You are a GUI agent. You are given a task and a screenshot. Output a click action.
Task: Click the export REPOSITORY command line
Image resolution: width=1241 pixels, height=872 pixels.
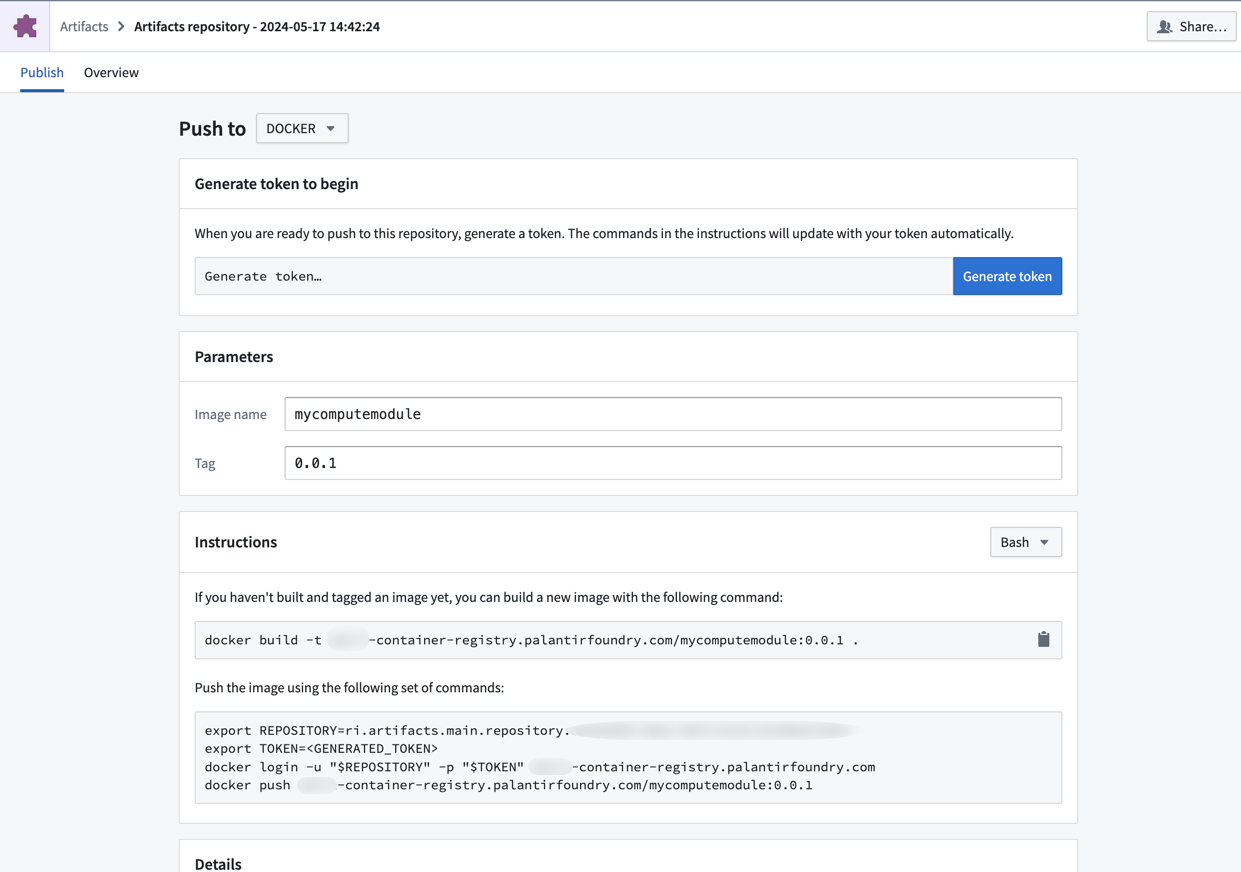click(530, 730)
